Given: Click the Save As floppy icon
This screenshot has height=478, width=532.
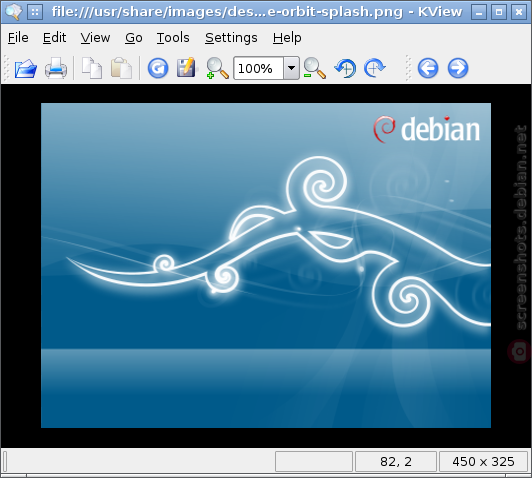Looking at the screenshot, I should tap(186, 68).
